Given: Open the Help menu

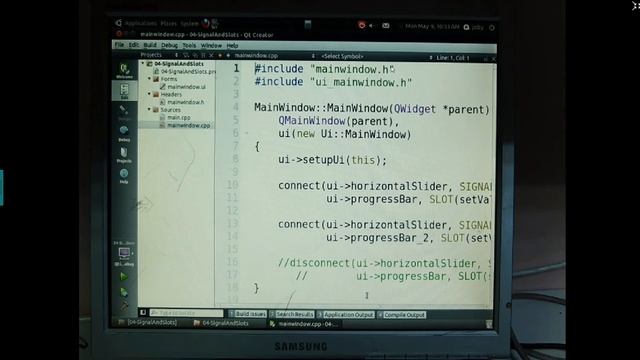Looking at the screenshot, I should tap(232, 46).
